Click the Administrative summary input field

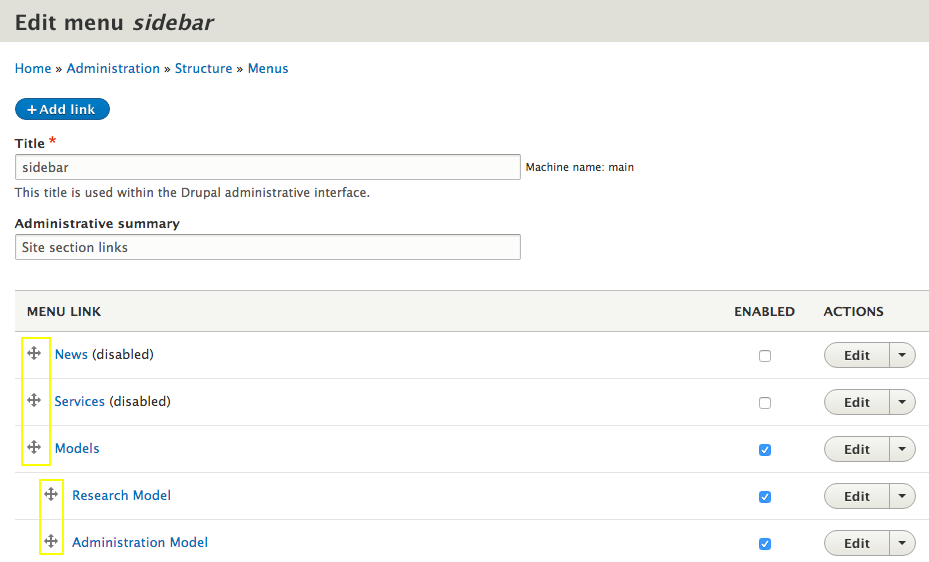pos(268,247)
